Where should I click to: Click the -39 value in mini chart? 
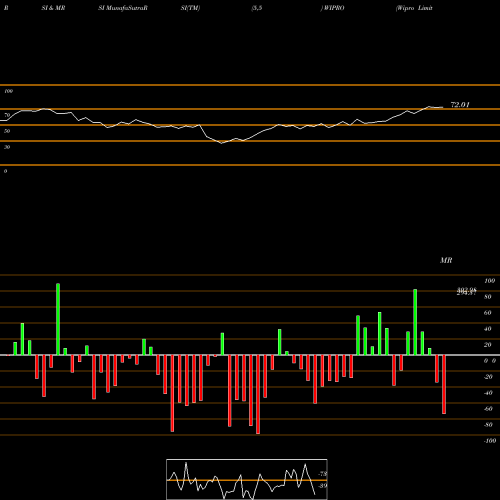[x=323, y=486]
